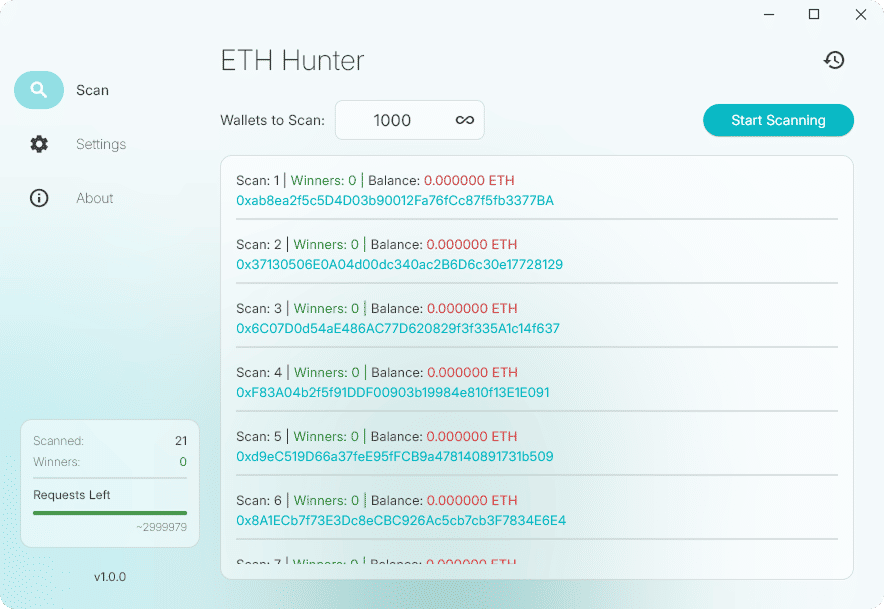Click the ETH Hunter title
884x609 pixels.
[x=292, y=60]
